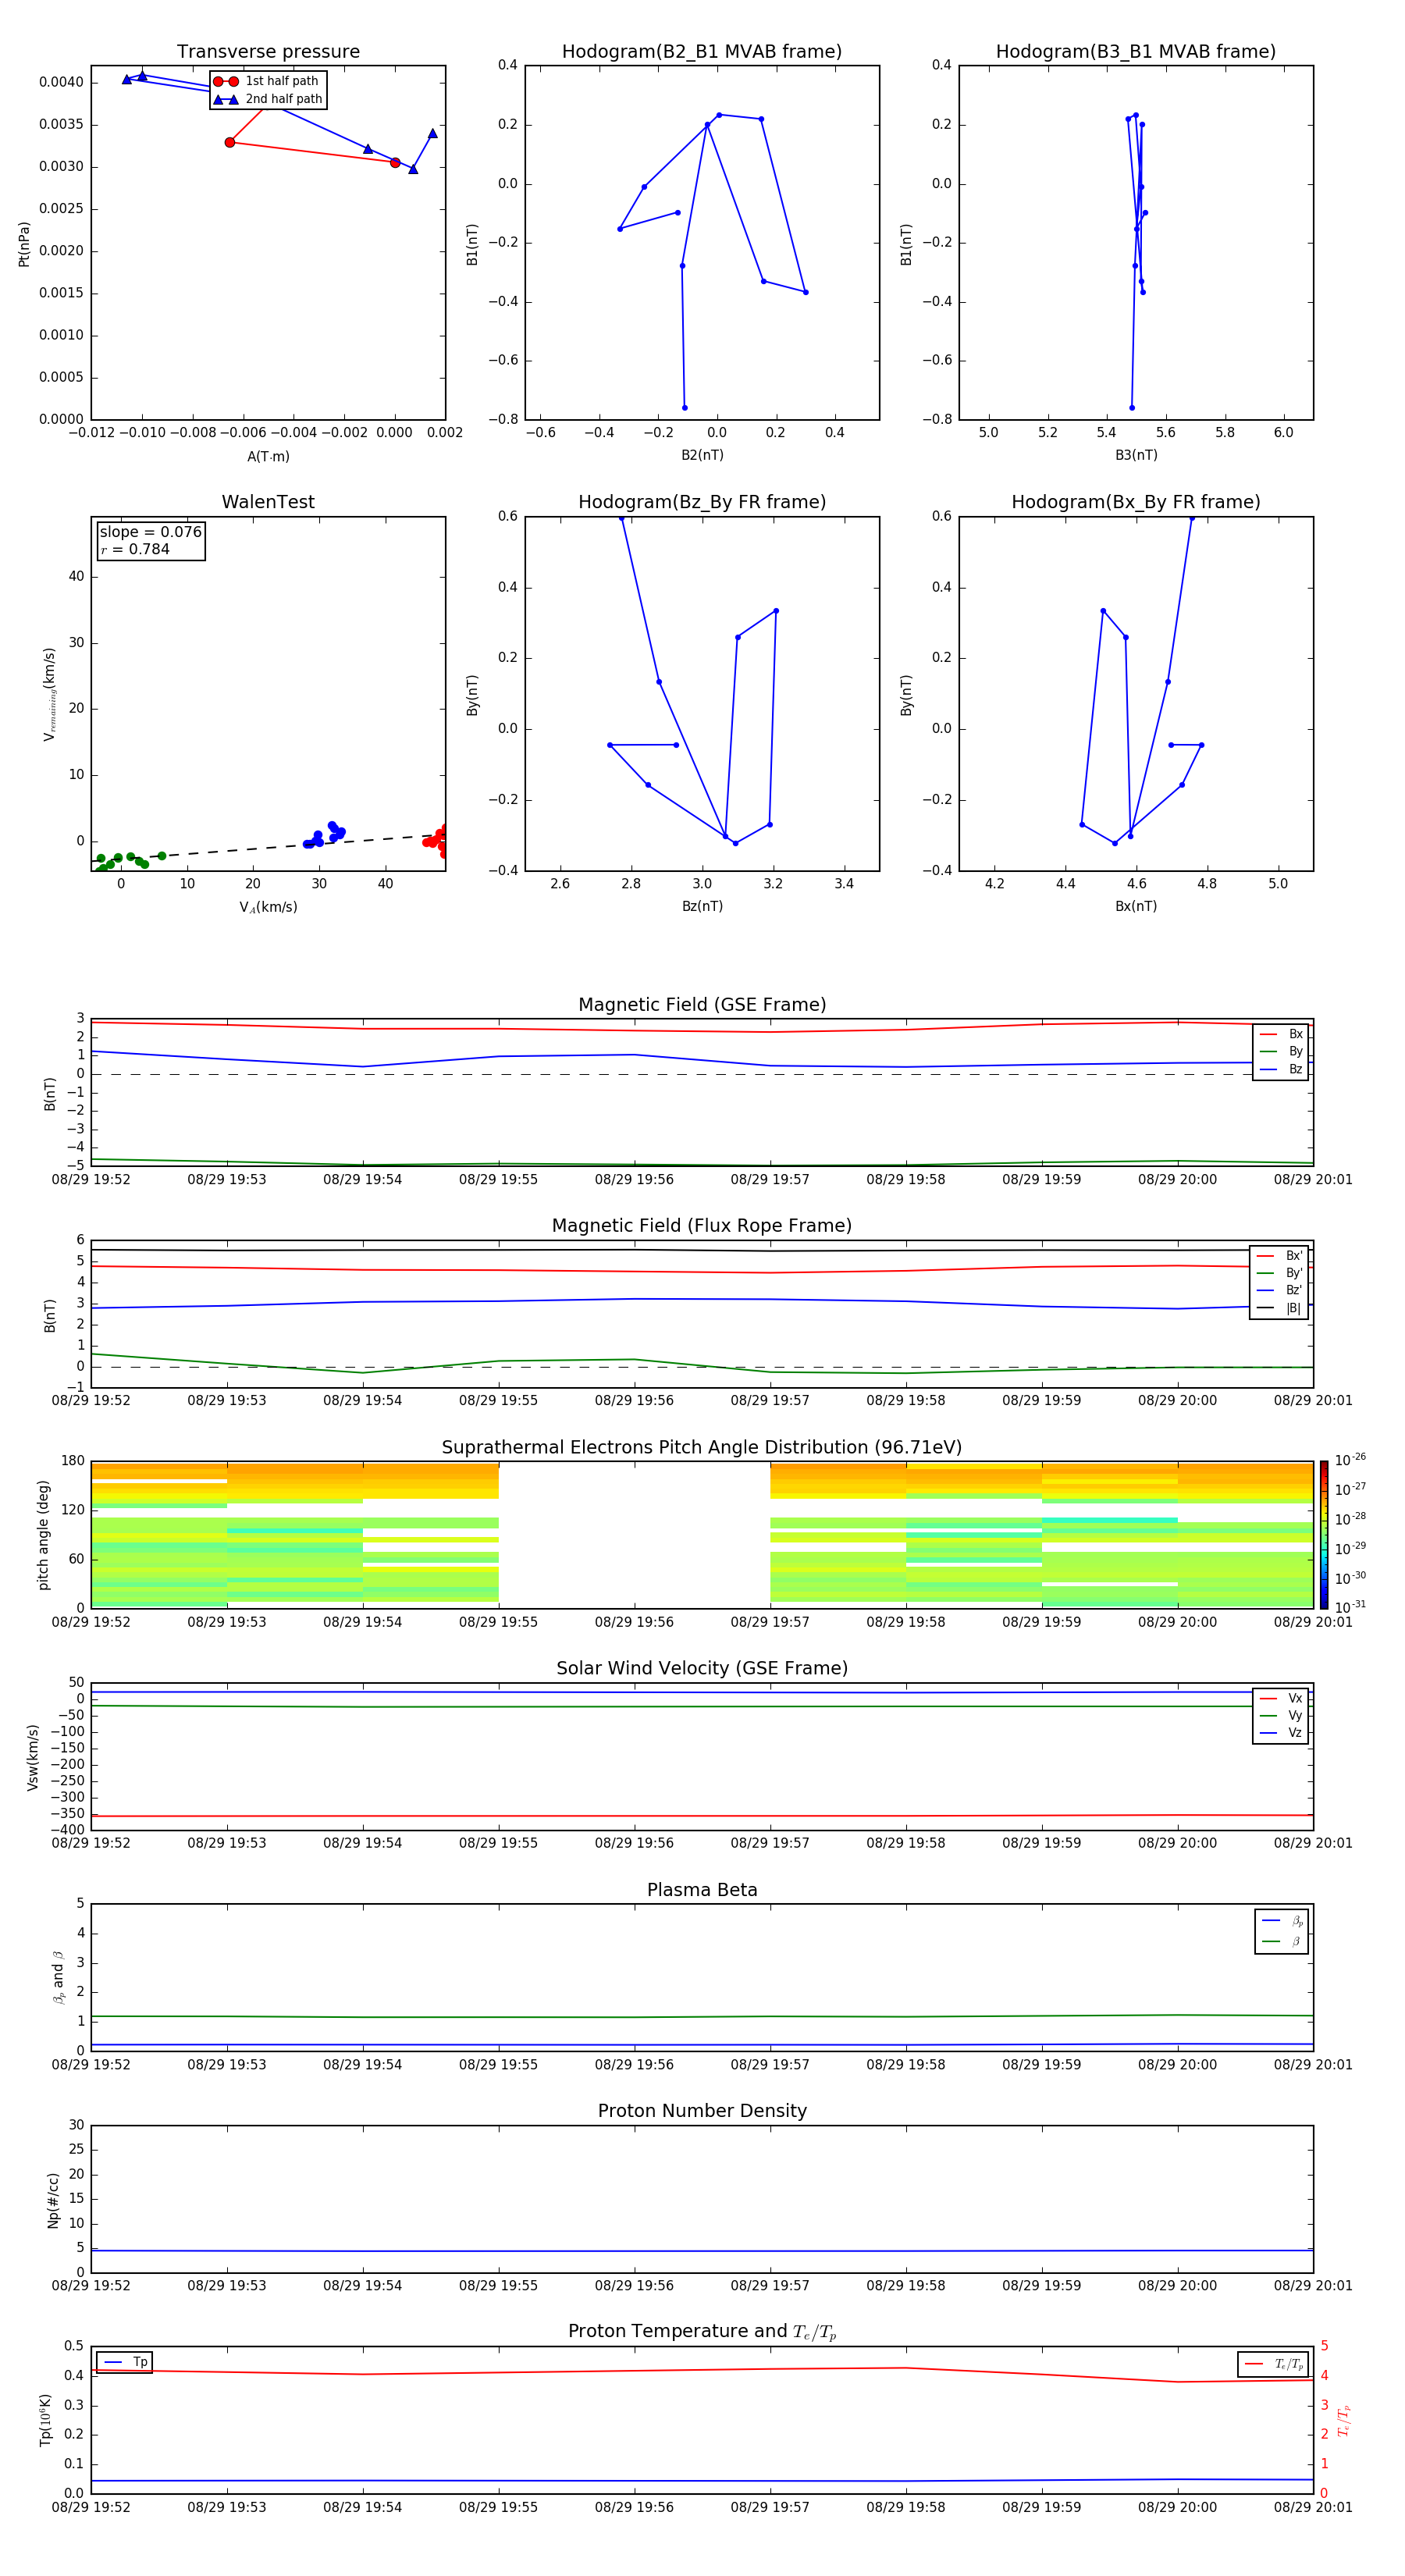Viewport: 1405px width, 2576px height.
Task: Click the Vz legend entry
Action: pyautogui.click(x=1281, y=1733)
